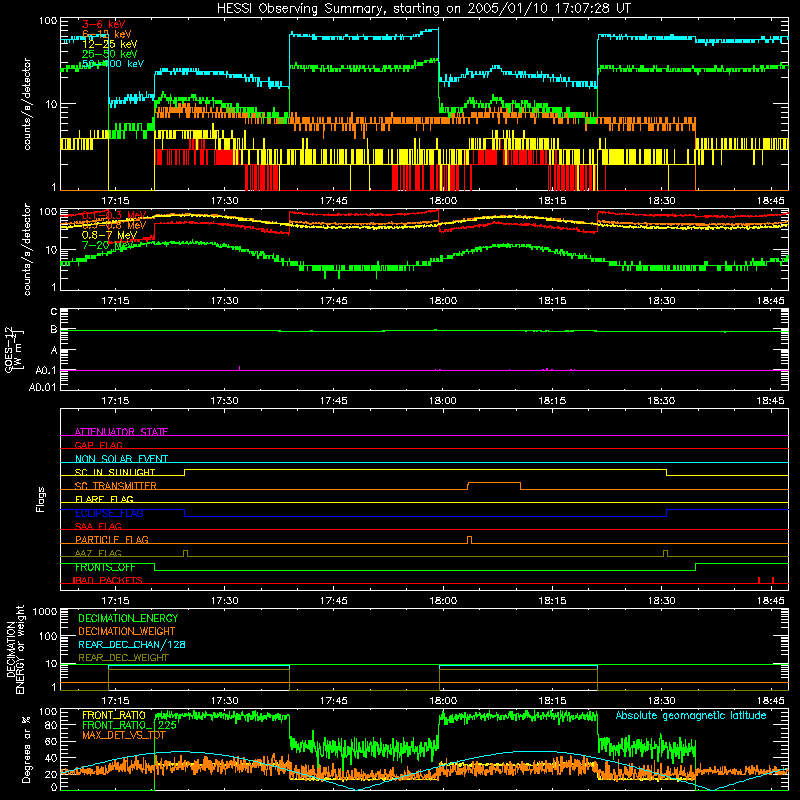This screenshot has height=800, width=800.
Task: Click the 1000 label on decimation axis
Action: (45, 611)
